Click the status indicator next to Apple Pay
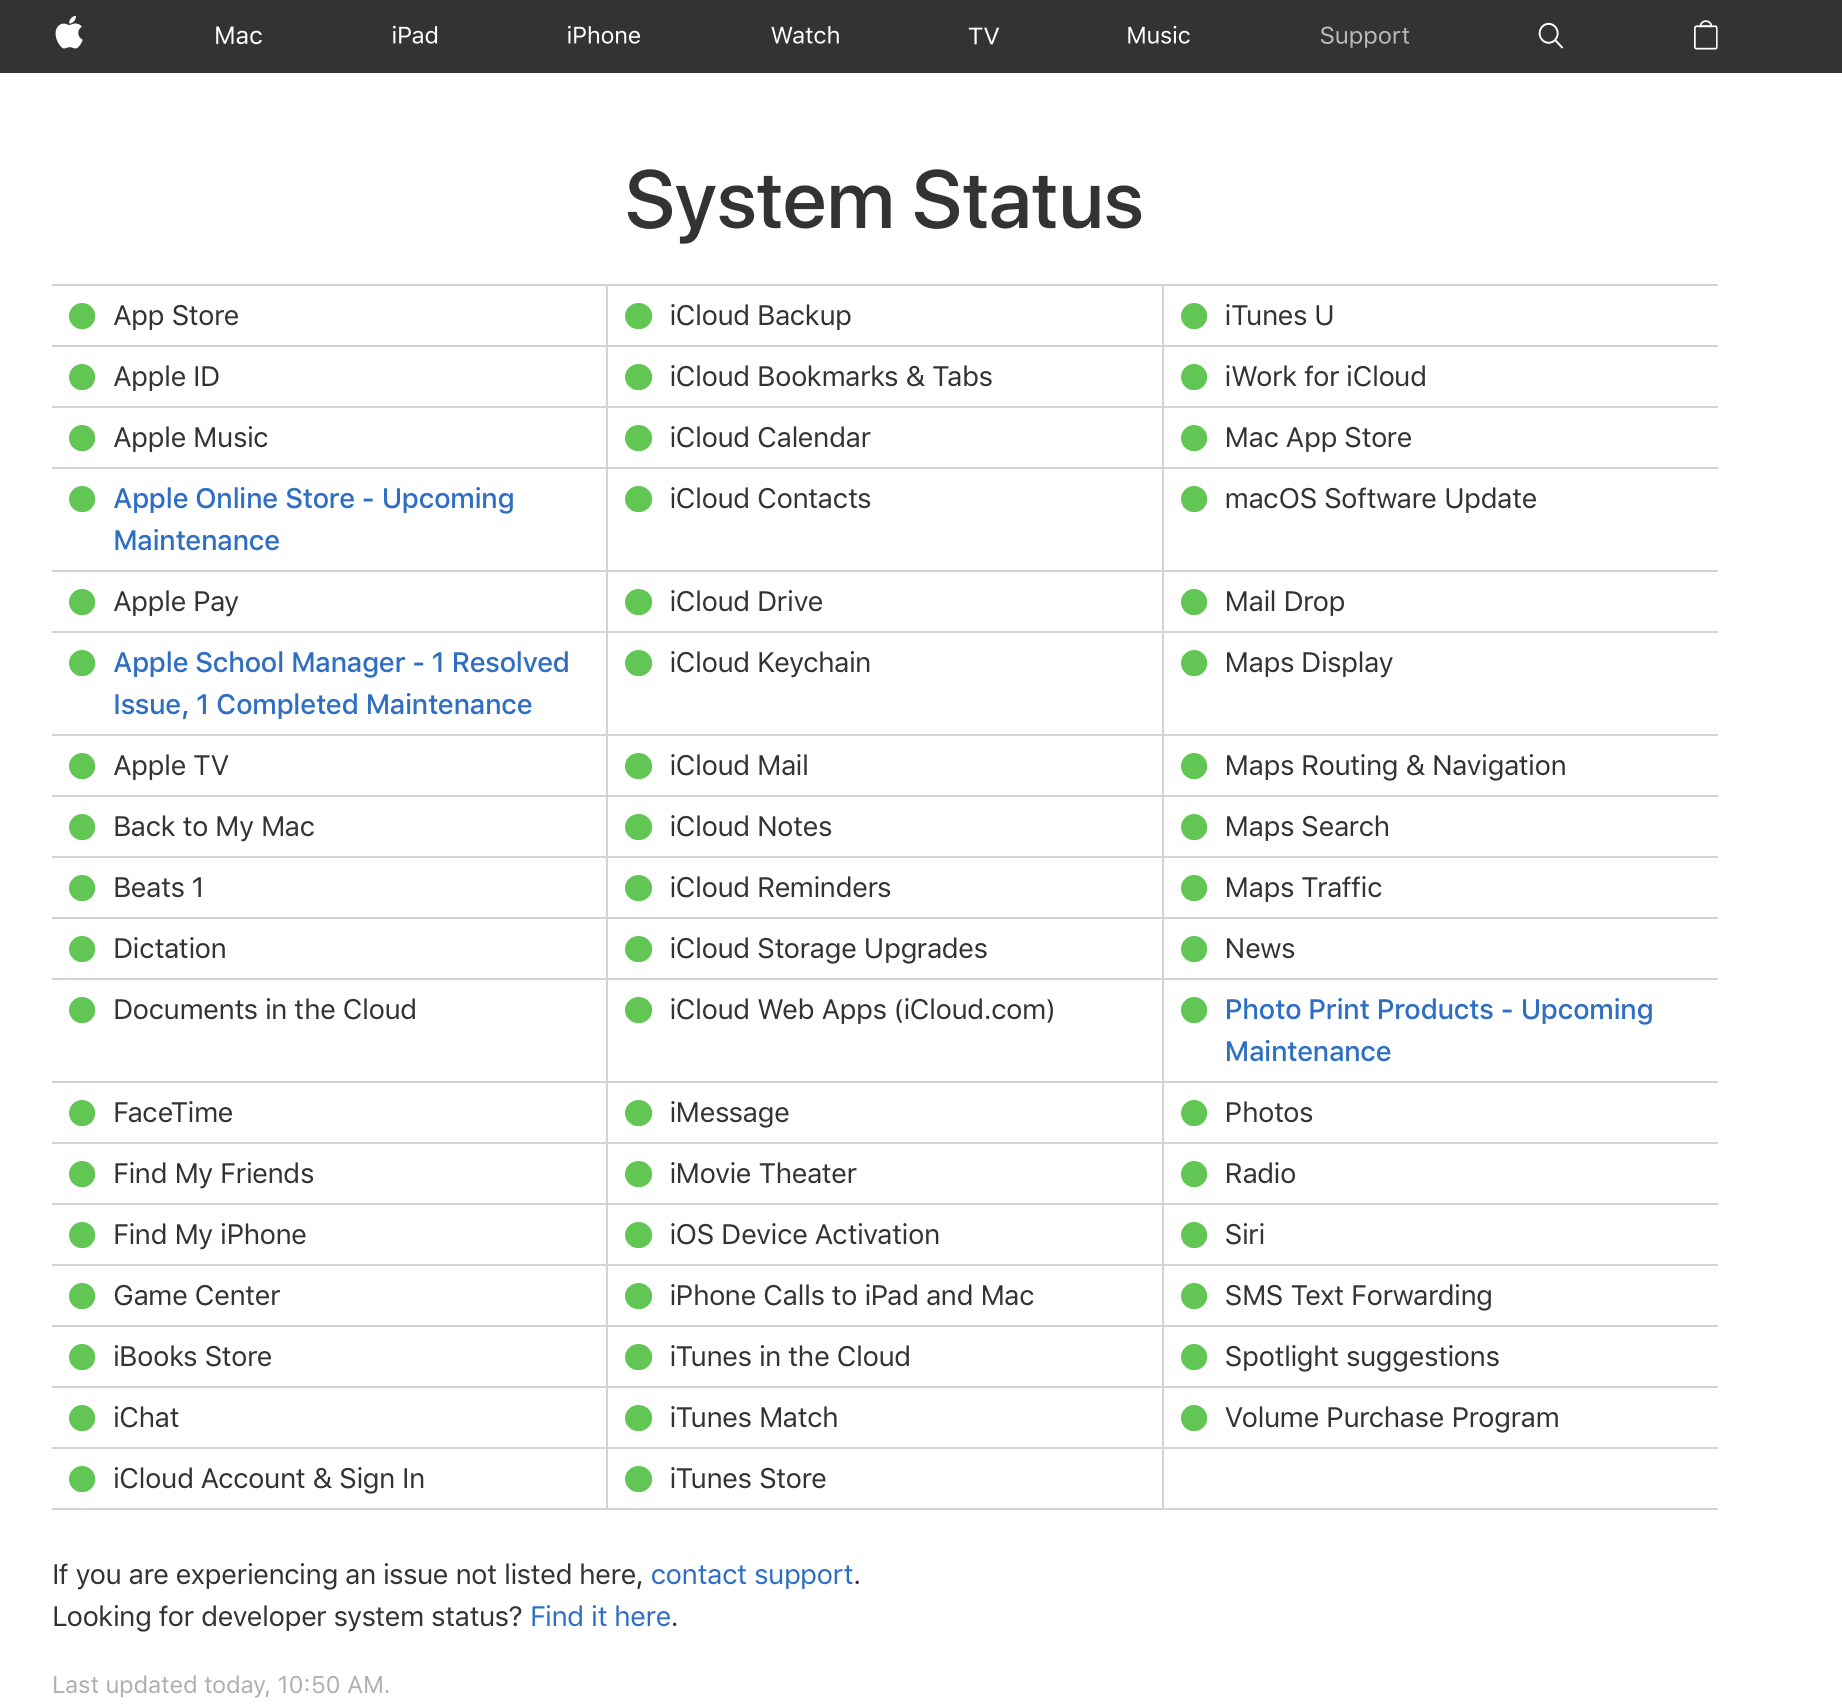 (81, 601)
